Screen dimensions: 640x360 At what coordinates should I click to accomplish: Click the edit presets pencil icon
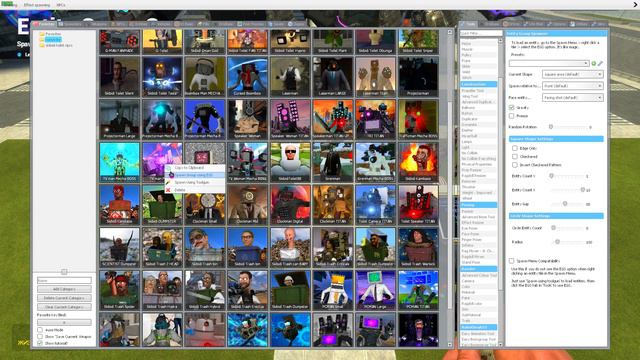point(600,63)
